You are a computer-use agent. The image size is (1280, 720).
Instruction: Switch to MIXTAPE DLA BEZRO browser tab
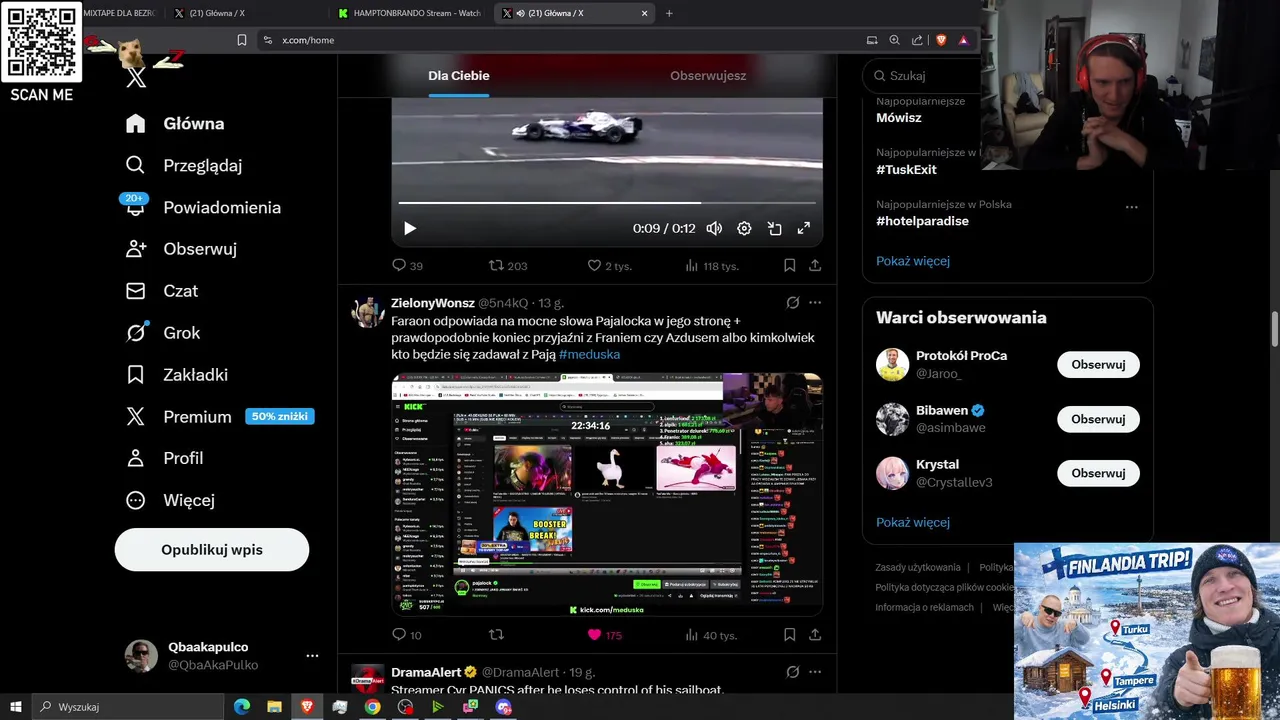(x=118, y=13)
